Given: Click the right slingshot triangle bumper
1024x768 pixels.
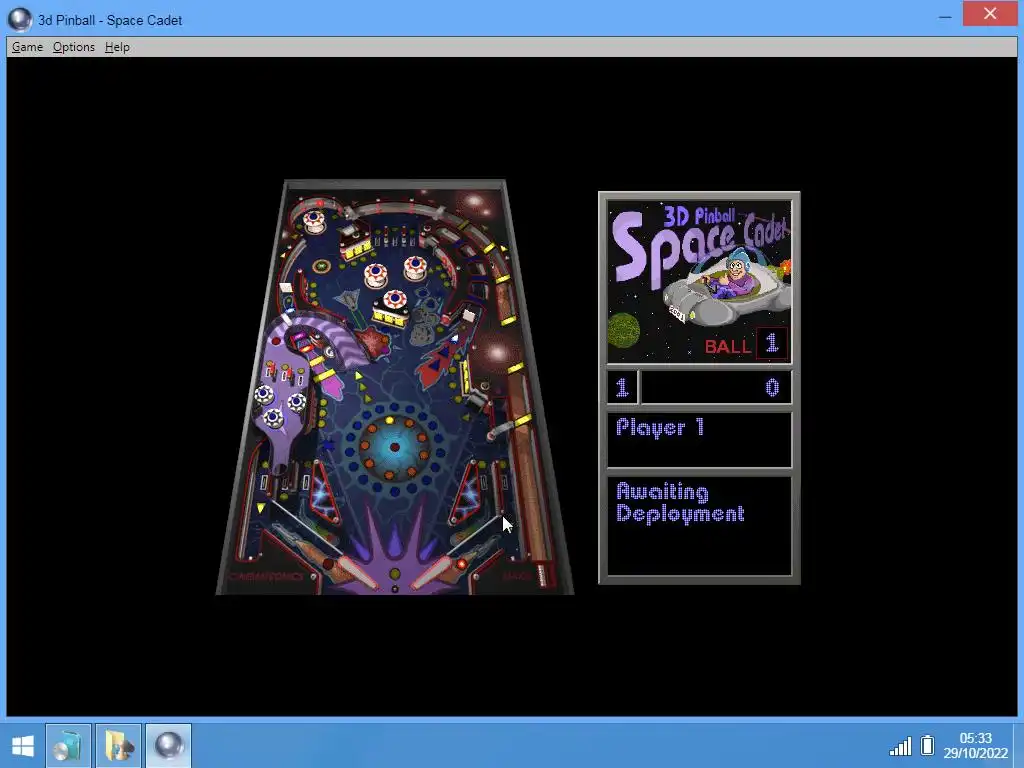Looking at the screenshot, I should 466,493.
